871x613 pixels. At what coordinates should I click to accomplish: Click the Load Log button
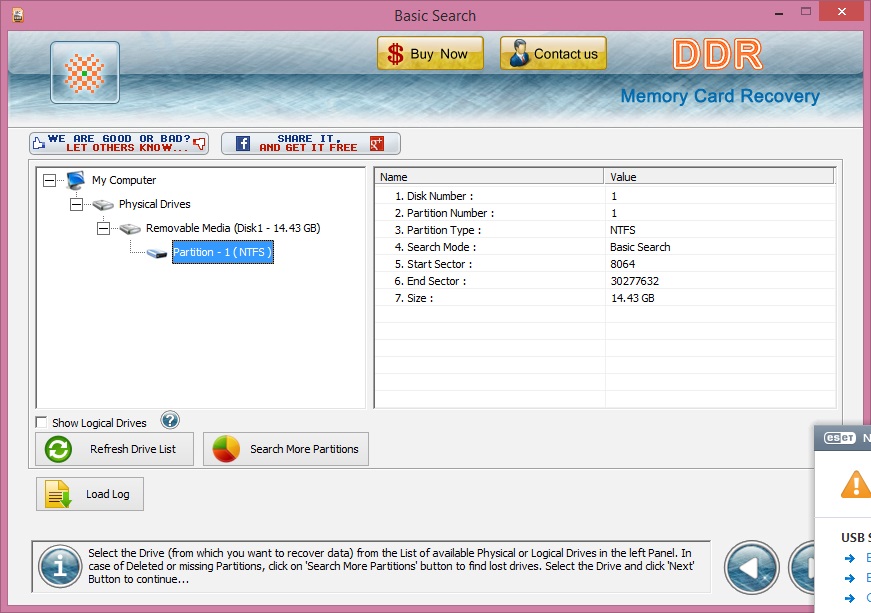coord(90,494)
